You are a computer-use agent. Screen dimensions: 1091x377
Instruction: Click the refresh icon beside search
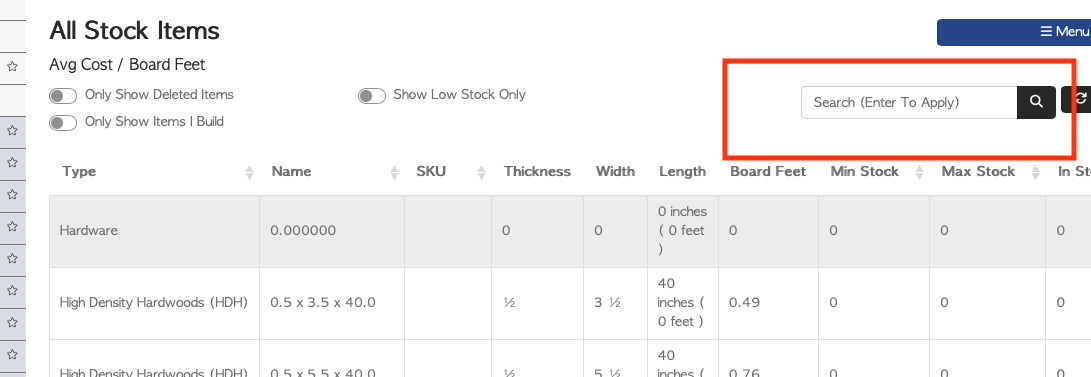[1078, 100]
